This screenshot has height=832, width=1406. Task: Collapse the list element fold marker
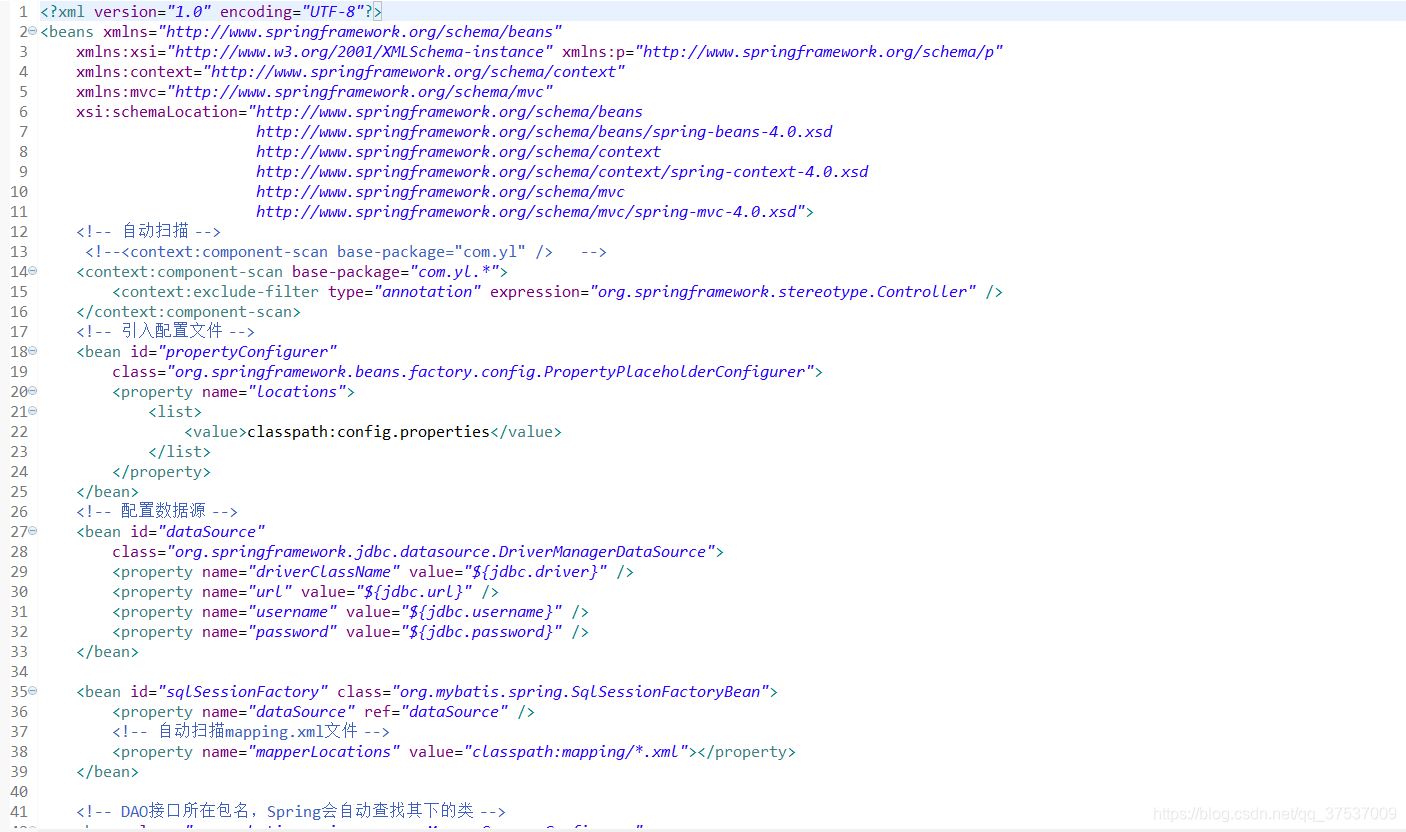tap(33, 411)
